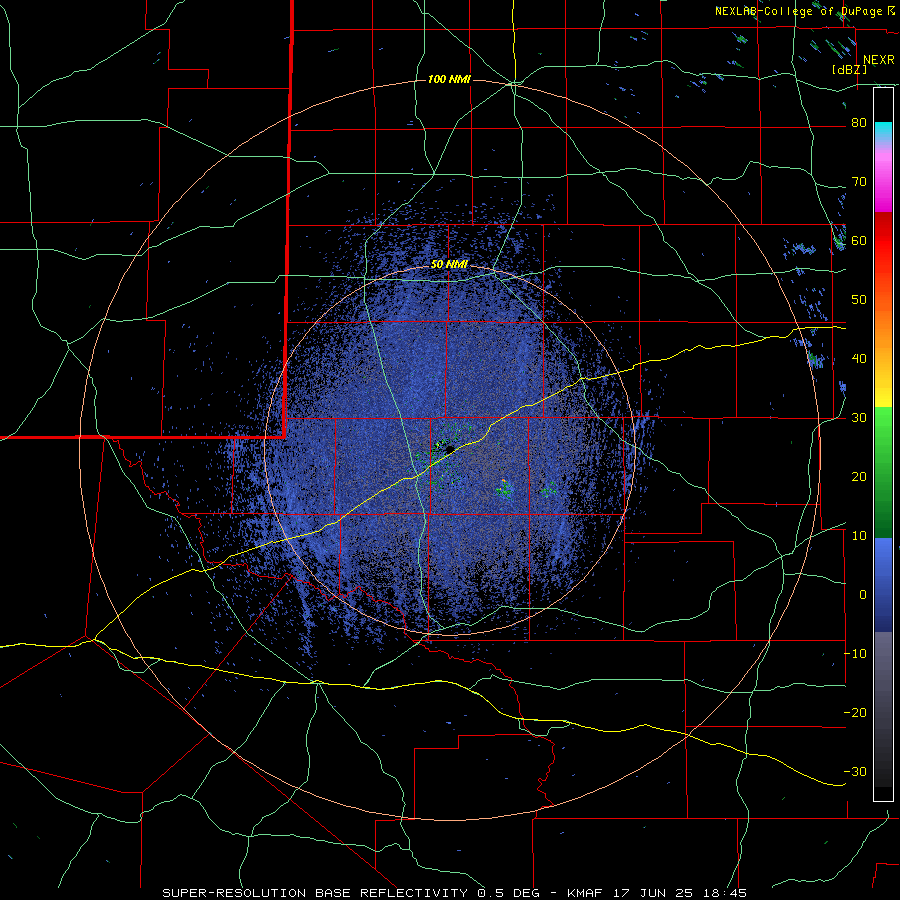Click the -10 value on the dBZ scale
The height and width of the screenshot is (900, 900).
tap(855, 653)
